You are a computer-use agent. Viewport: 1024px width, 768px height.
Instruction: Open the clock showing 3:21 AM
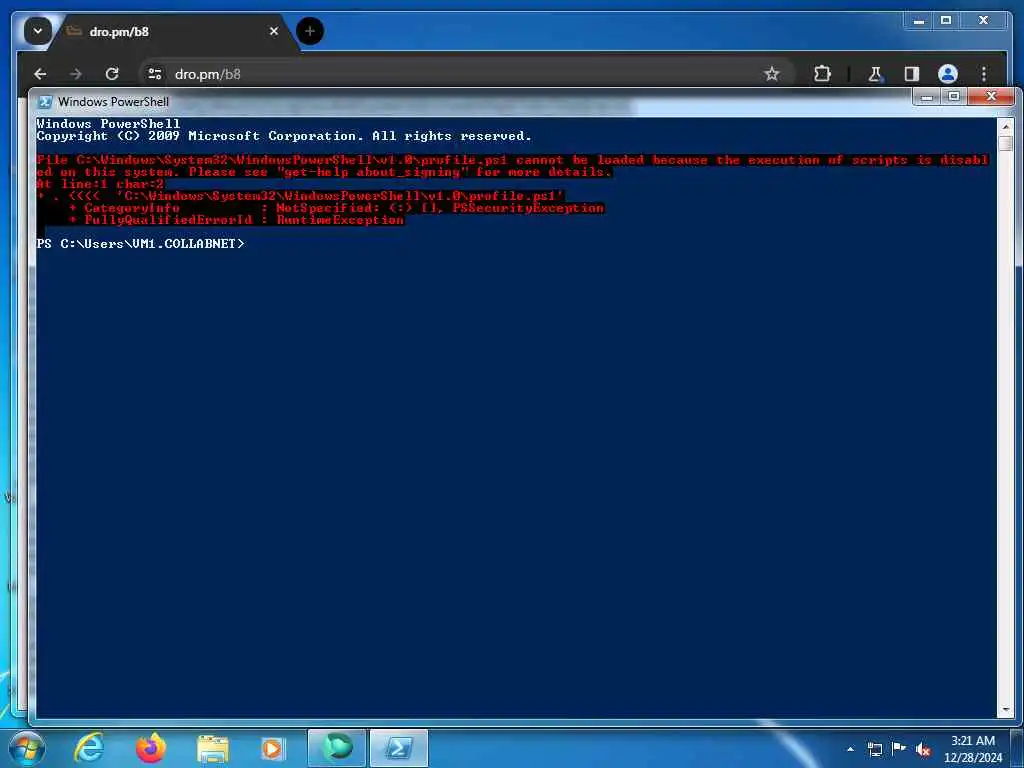(x=973, y=749)
